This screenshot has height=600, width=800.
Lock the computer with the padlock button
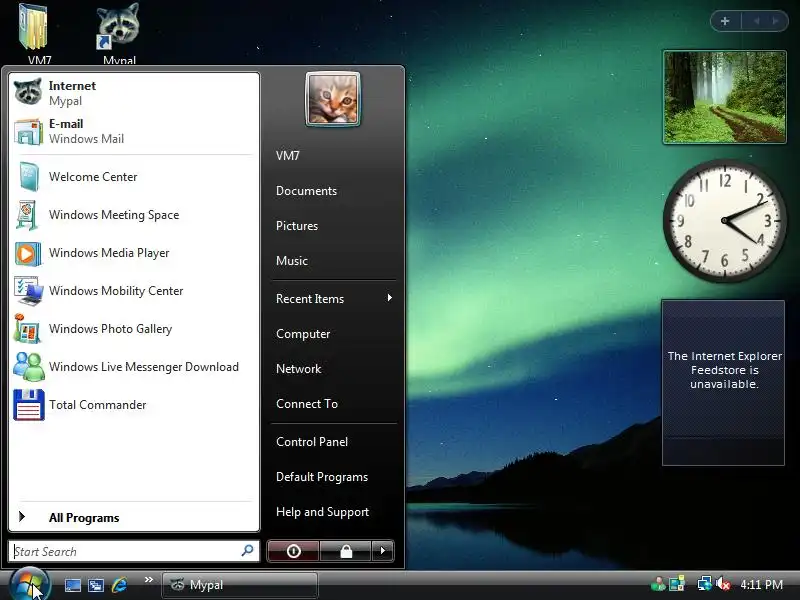click(x=346, y=551)
